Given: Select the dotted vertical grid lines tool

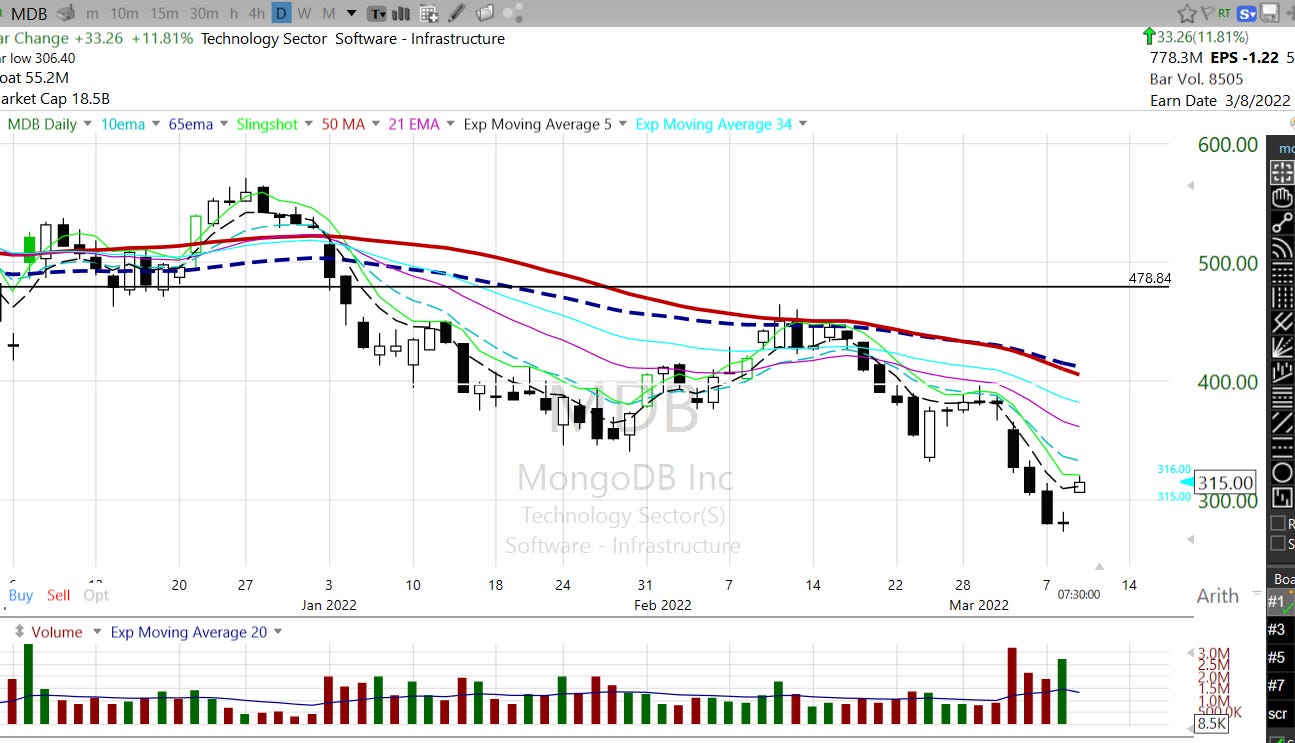Looking at the screenshot, I should tap(1281, 297).
